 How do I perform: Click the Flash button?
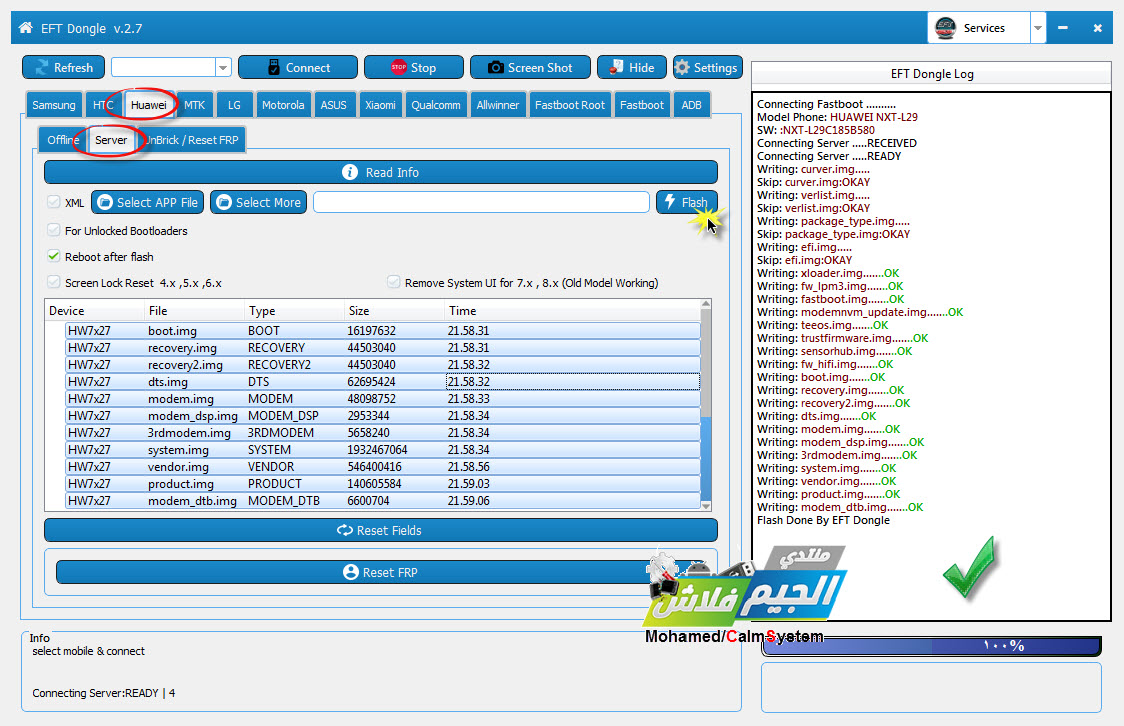(687, 202)
